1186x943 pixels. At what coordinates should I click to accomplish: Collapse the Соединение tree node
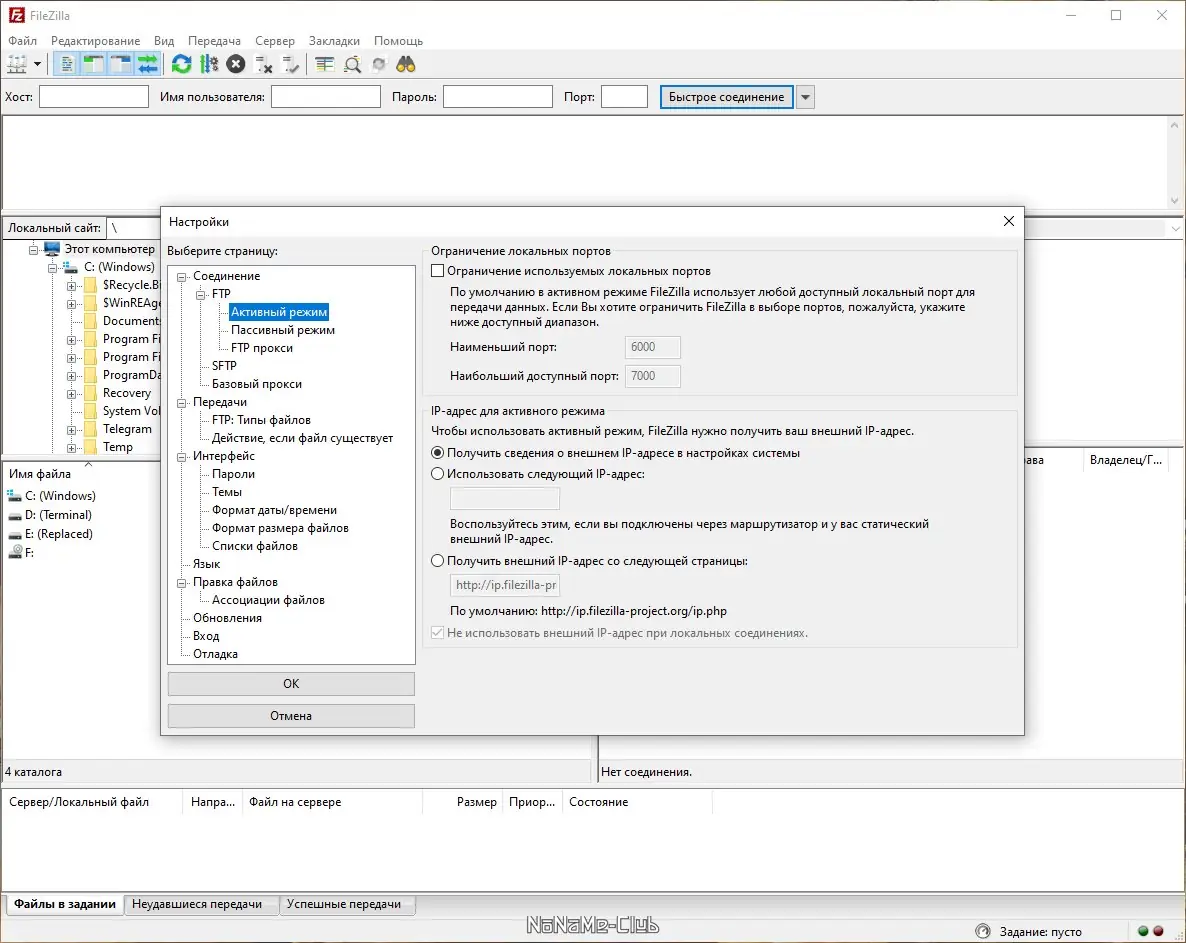pyautogui.click(x=182, y=277)
